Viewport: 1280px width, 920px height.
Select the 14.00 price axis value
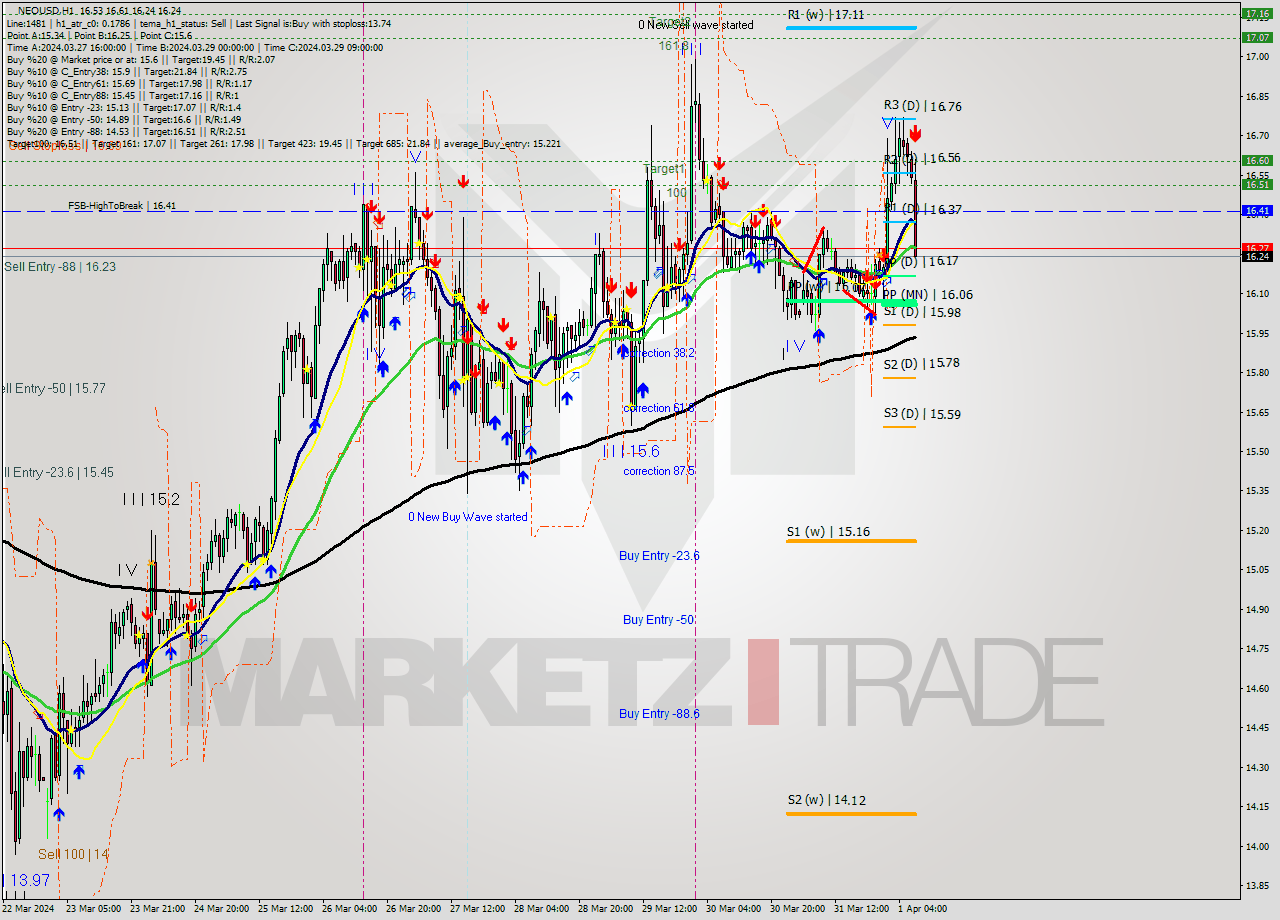pos(1257,846)
